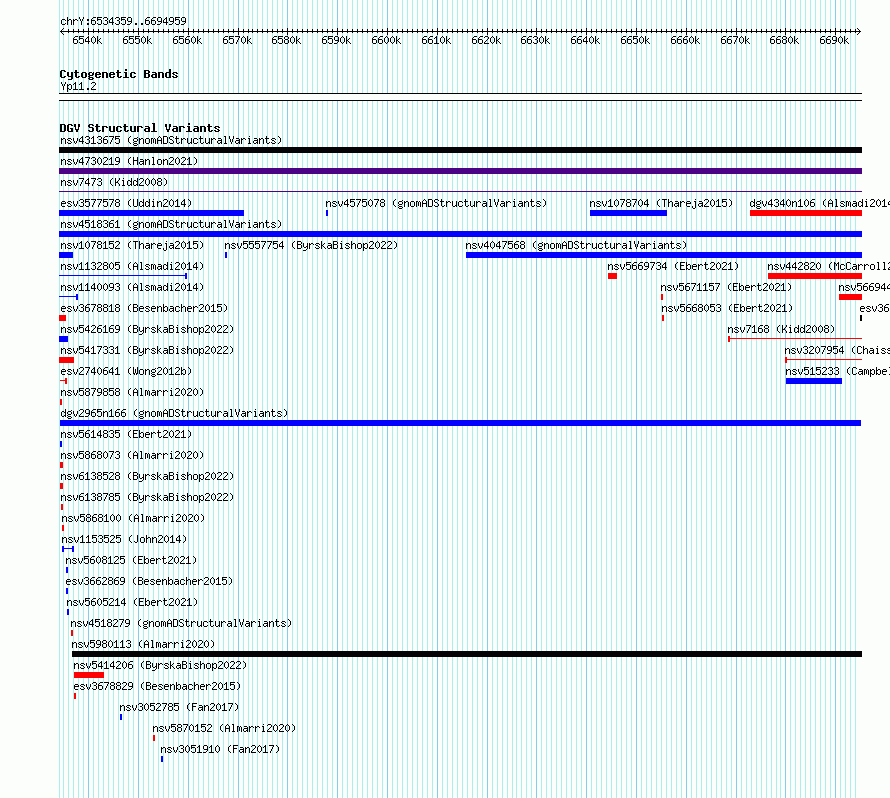This screenshot has height=798, width=890.
Task: Open esv3678818 (Besenbacher2015) label
Action: point(144,308)
